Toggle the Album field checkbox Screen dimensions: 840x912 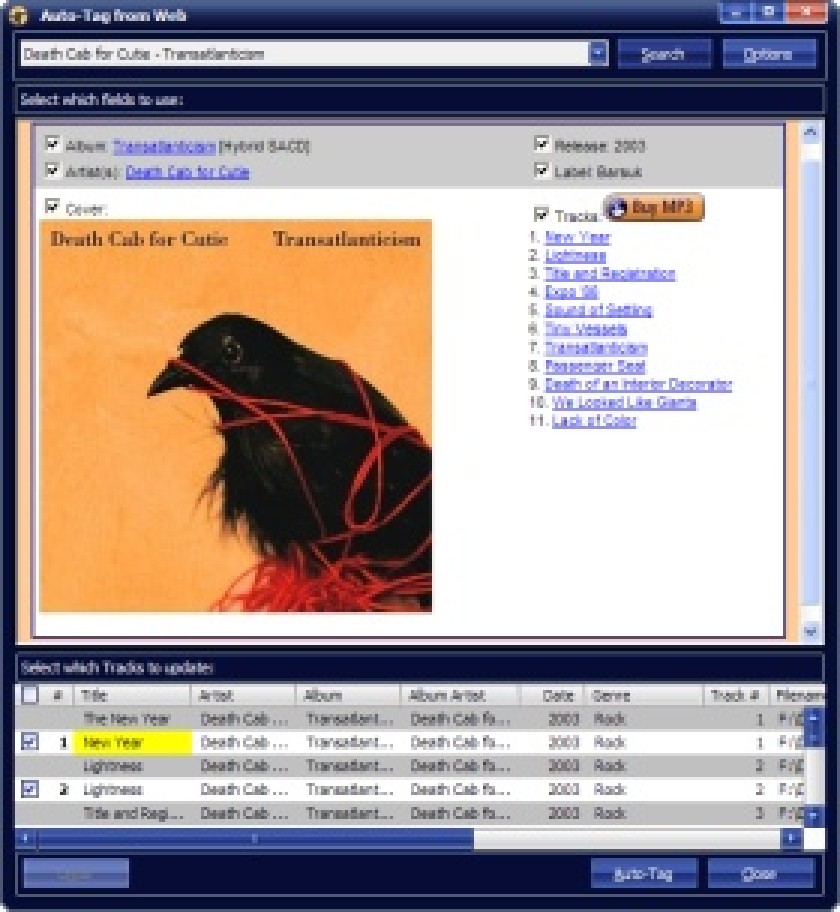53,144
